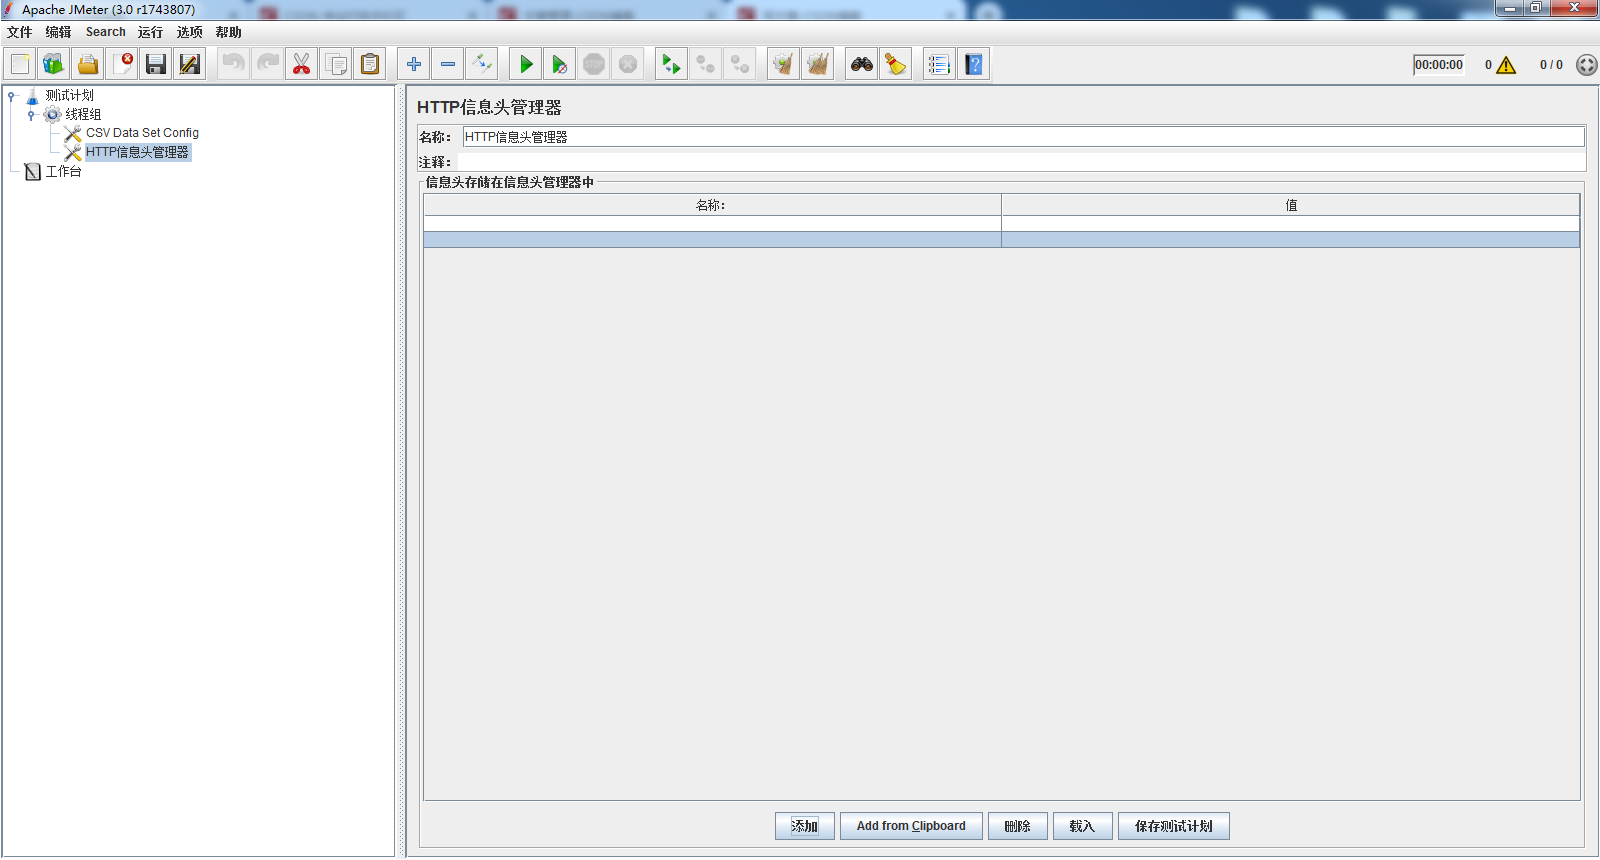1600x860 pixels.
Task: Click the Shutdown test icon
Action: [x=628, y=64]
